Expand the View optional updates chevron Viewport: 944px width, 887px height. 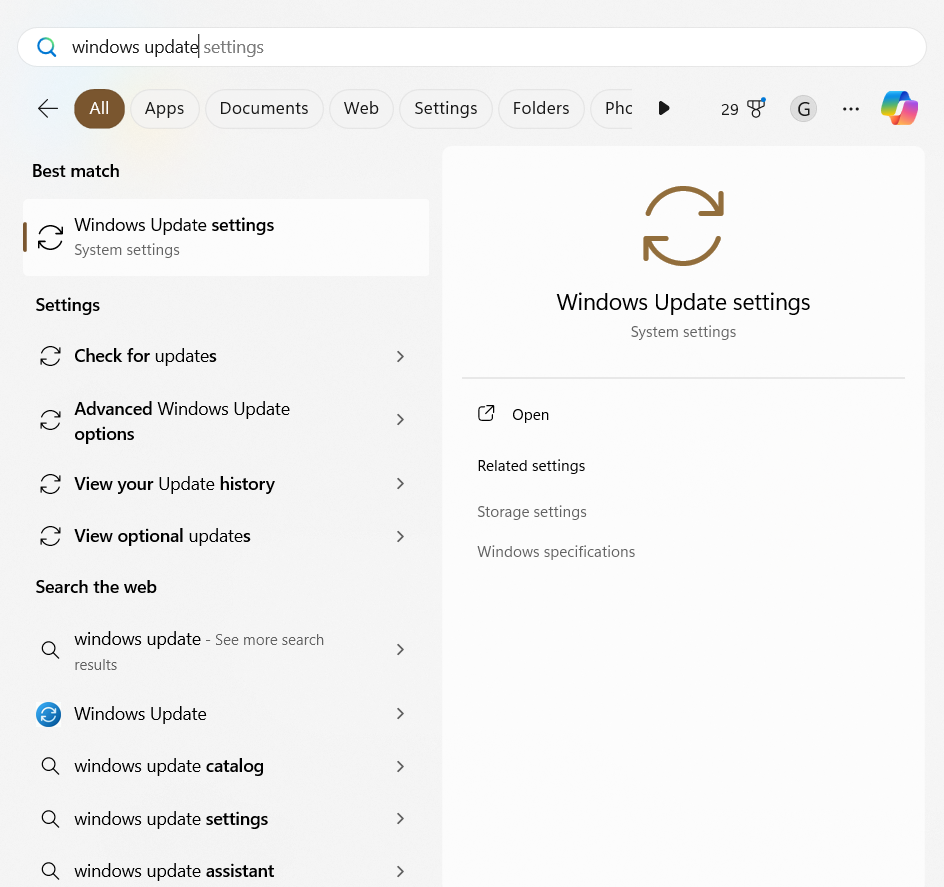(x=400, y=537)
